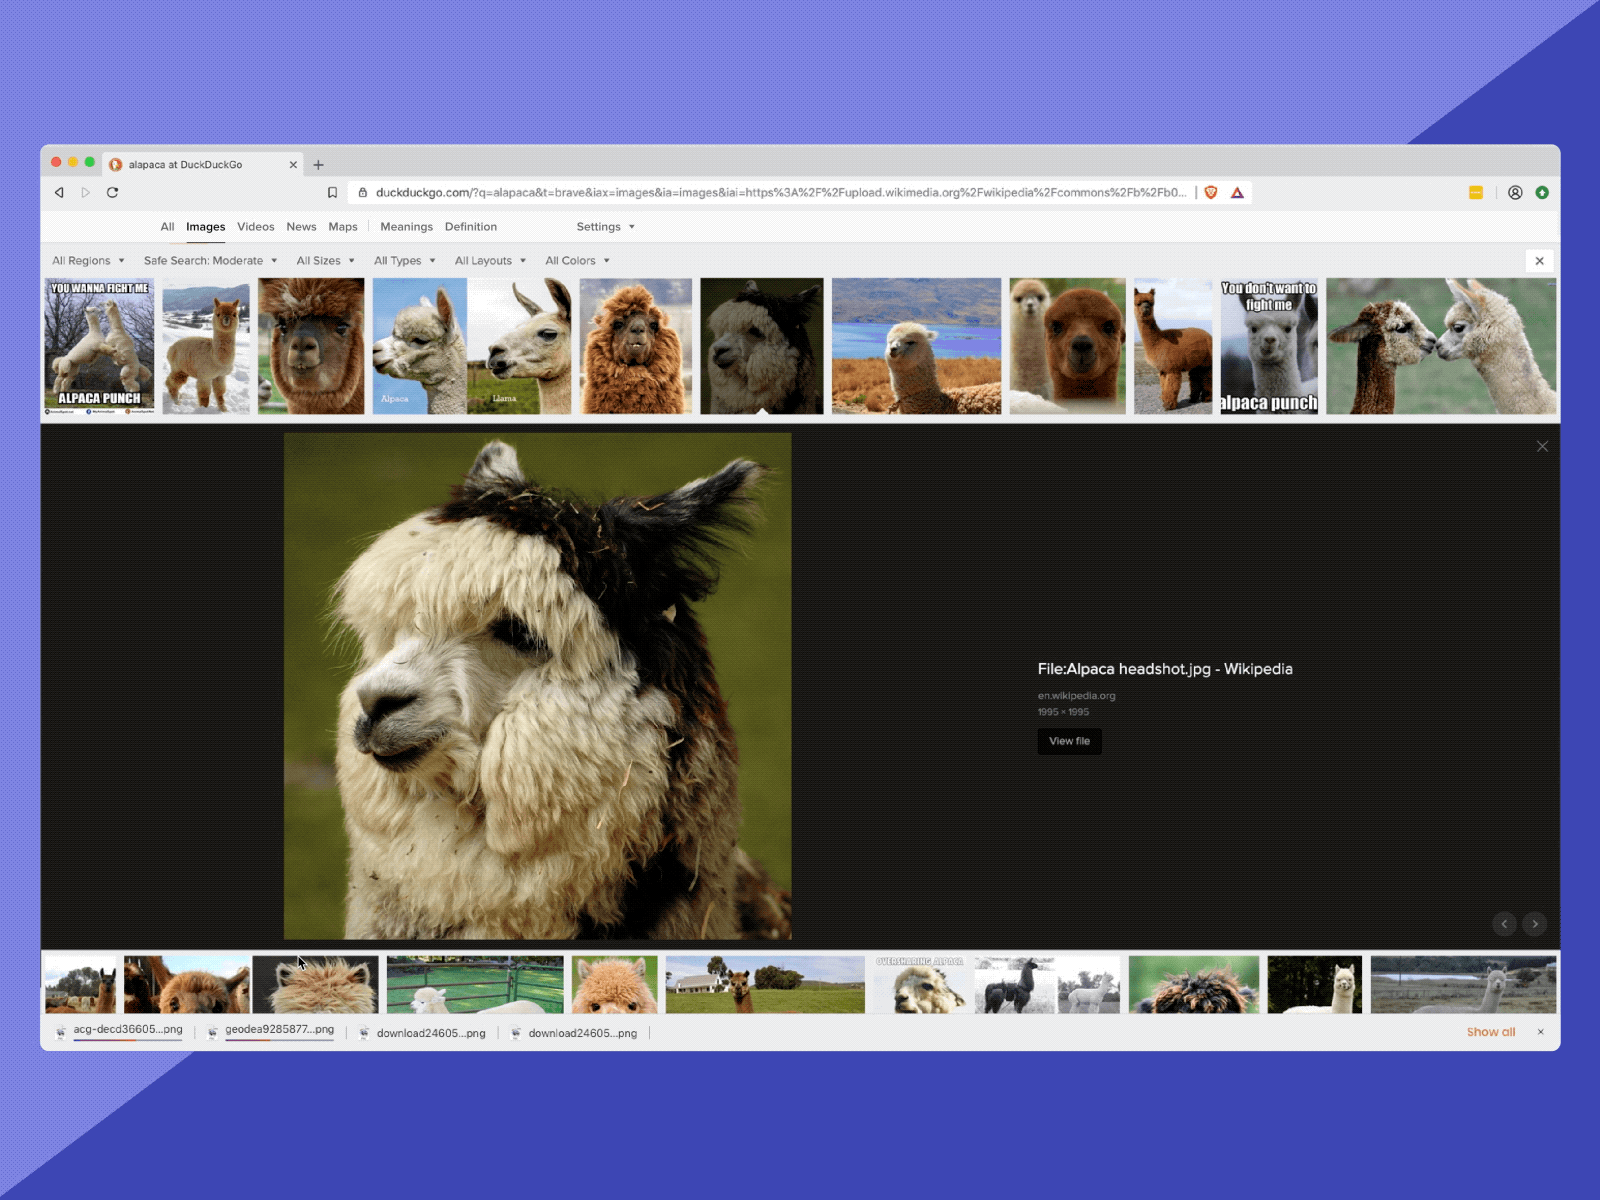Image resolution: width=1600 pixels, height=1200 pixels.
Task: Click the yellow downloads indicator icon
Action: click(x=1476, y=192)
